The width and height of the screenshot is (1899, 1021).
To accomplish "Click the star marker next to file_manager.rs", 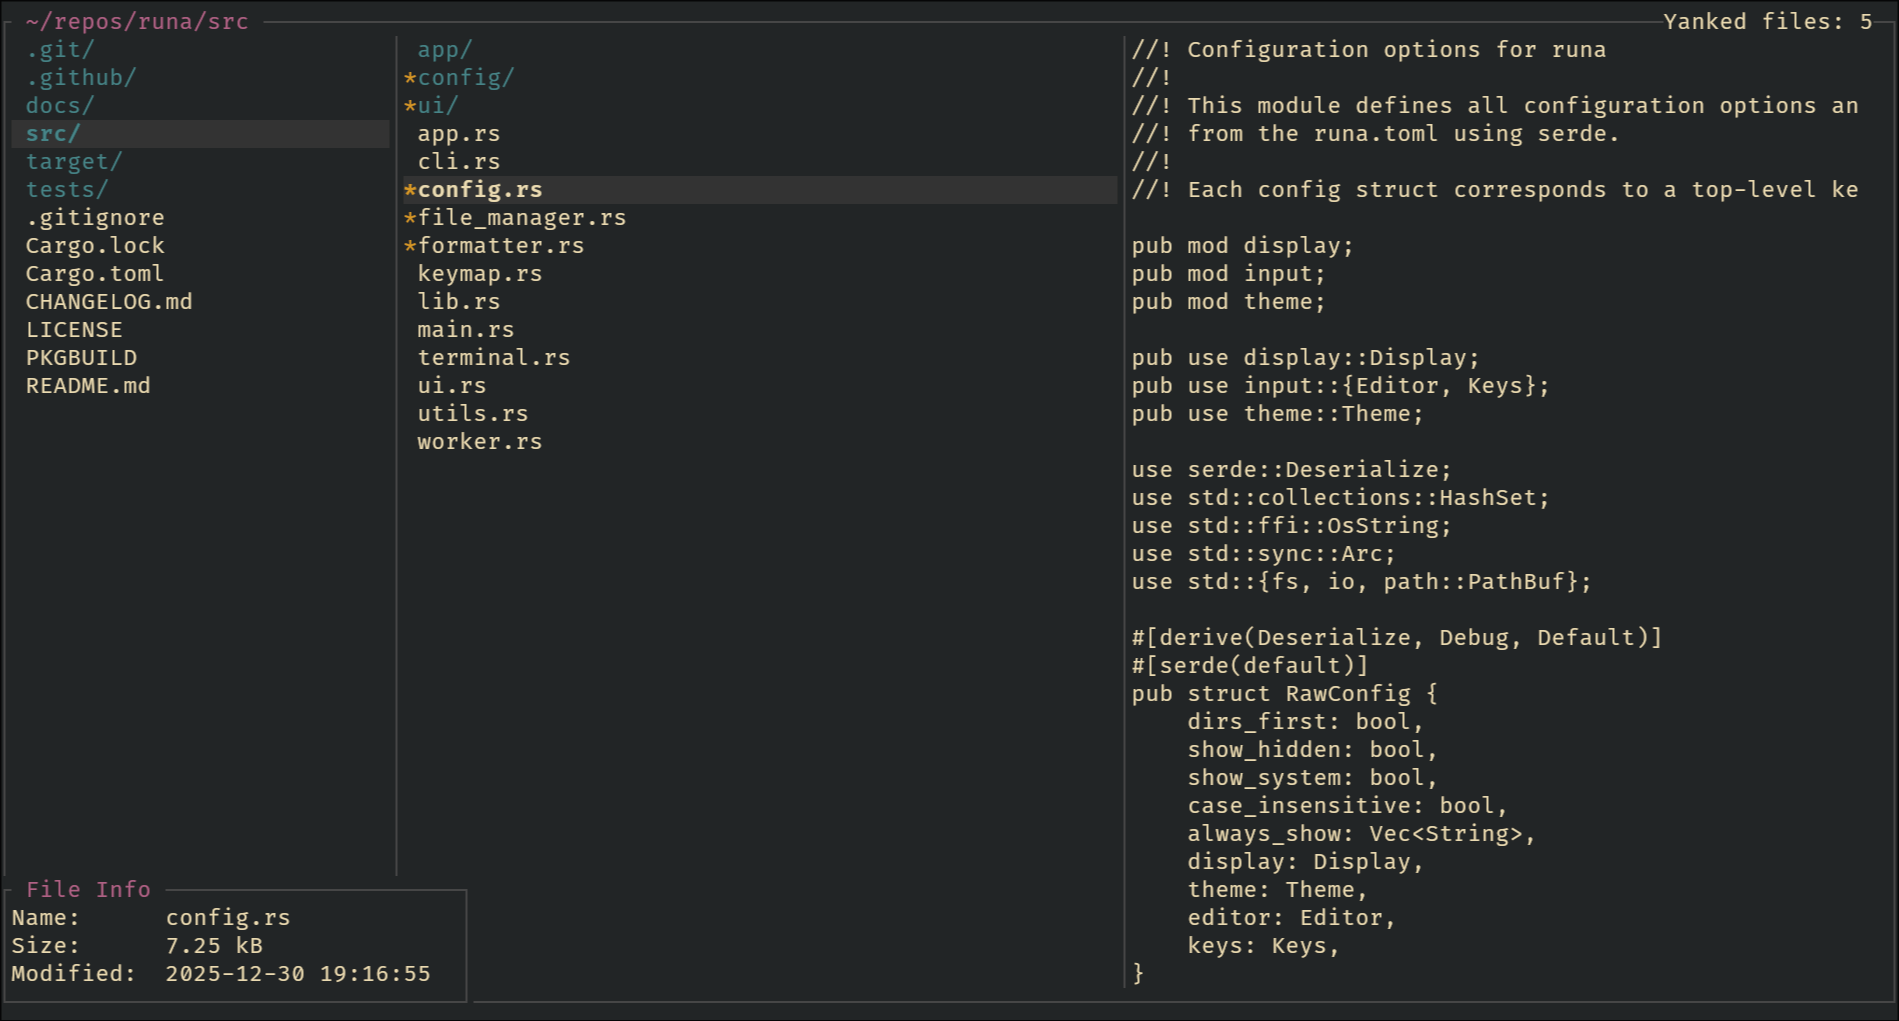I will coord(410,218).
